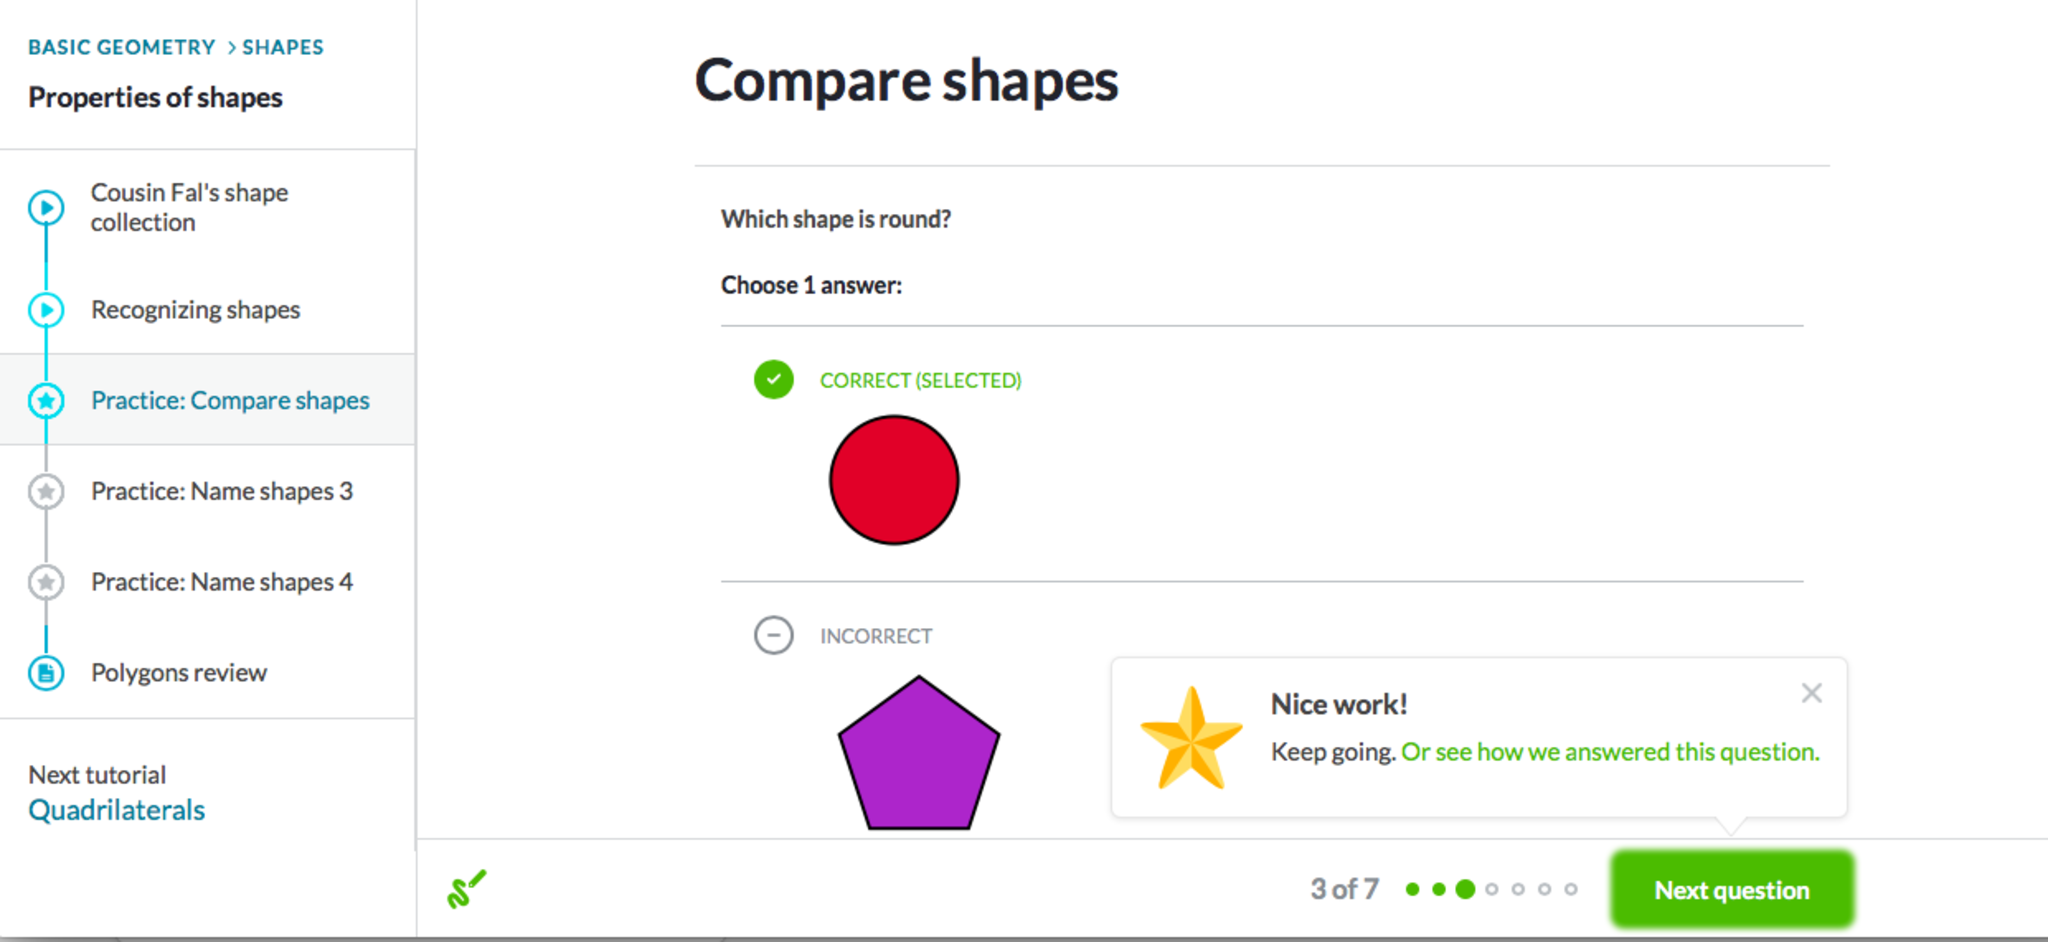Click the star icon for Name shapes 3

(x=46, y=492)
